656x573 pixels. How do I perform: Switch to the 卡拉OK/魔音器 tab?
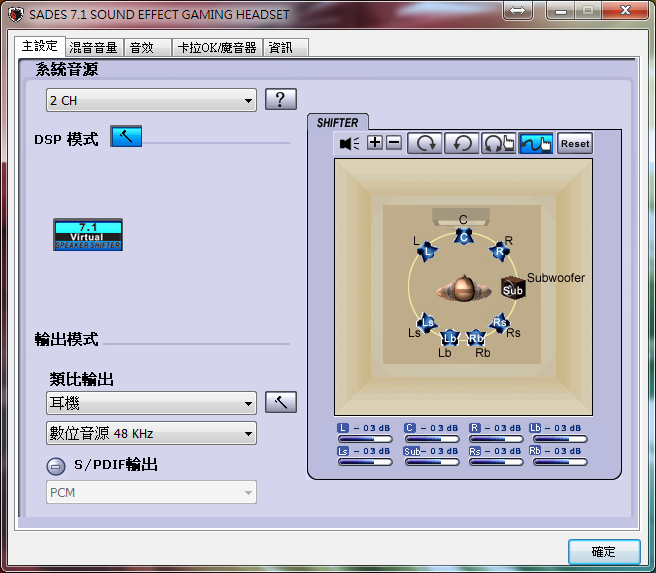[x=217, y=47]
